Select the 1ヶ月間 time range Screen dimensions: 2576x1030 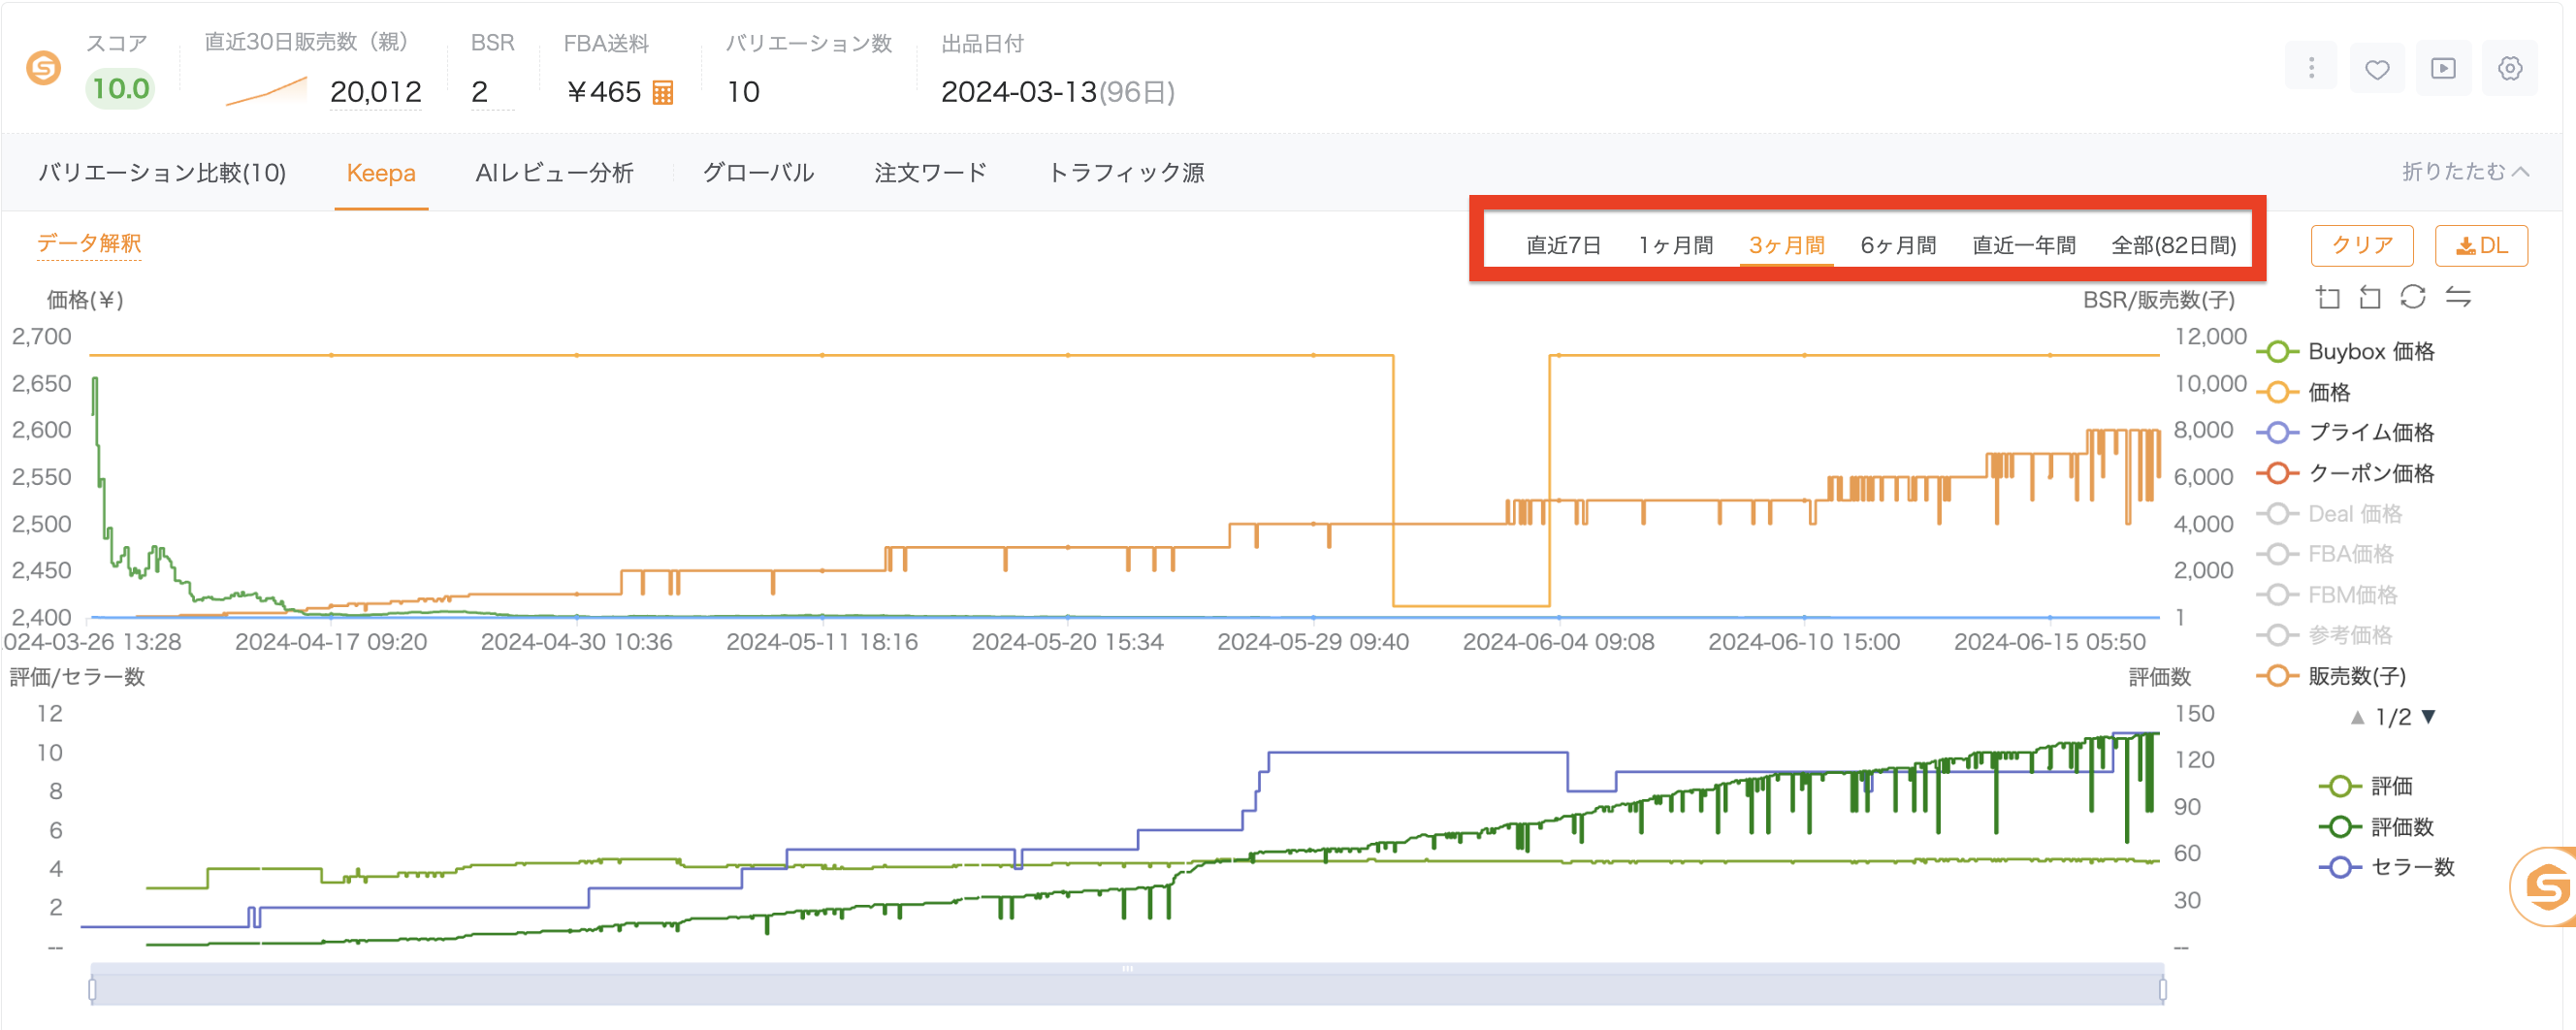pyautogui.click(x=1676, y=245)
